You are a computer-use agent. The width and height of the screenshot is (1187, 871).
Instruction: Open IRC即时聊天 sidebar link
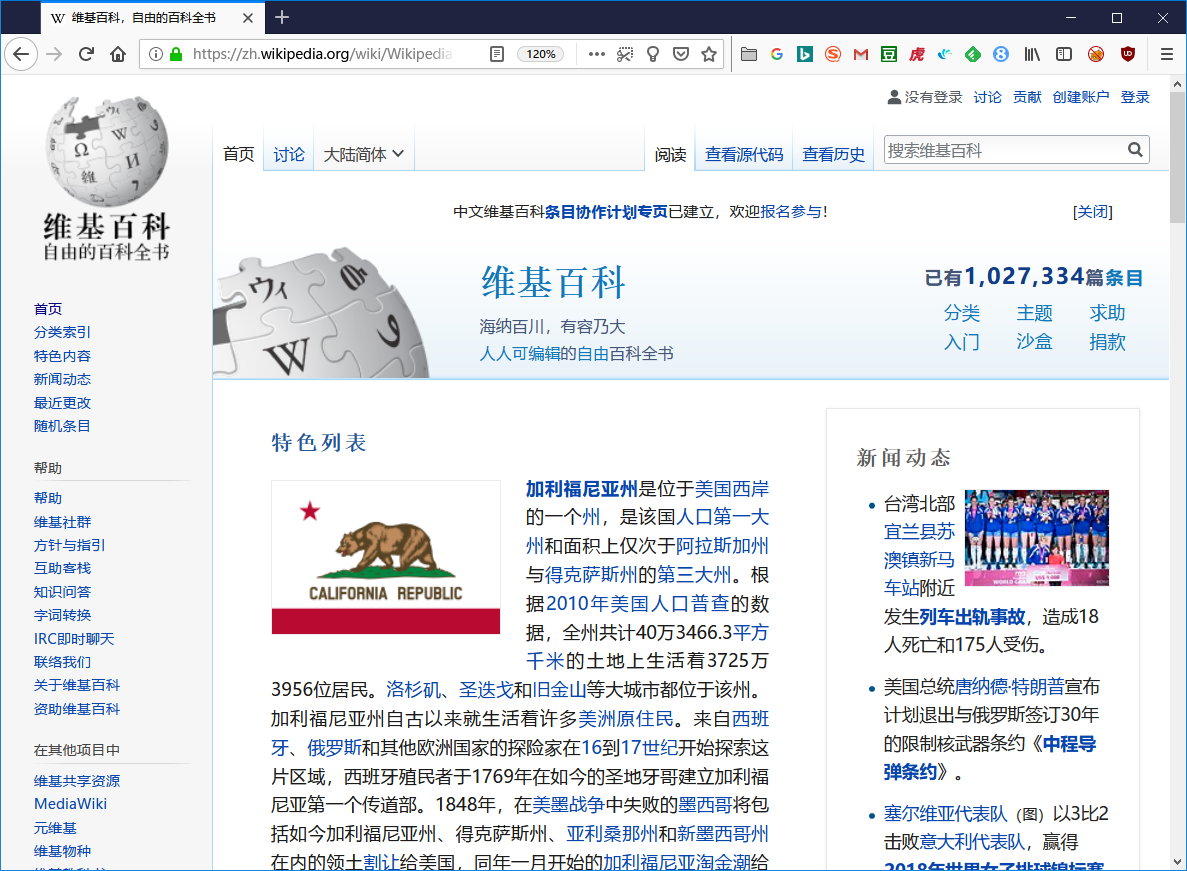[x=74, y=639]
